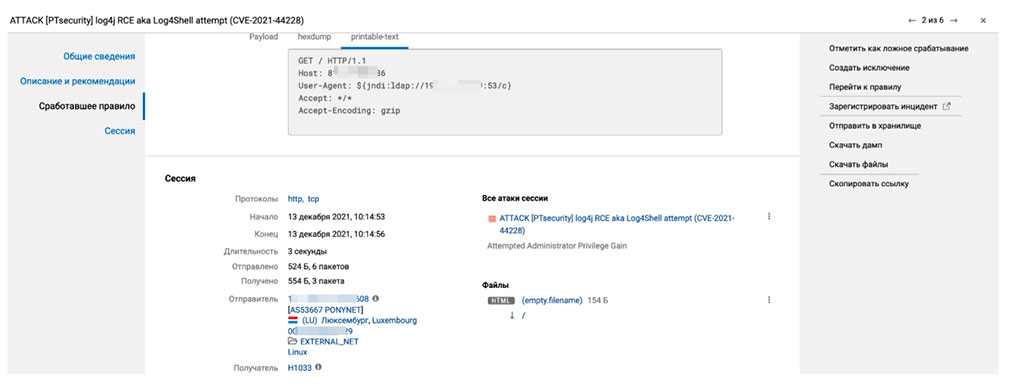Select Сработавшее правило section
Viewport: 1024px width, 390px height.
tap(87, 106)
